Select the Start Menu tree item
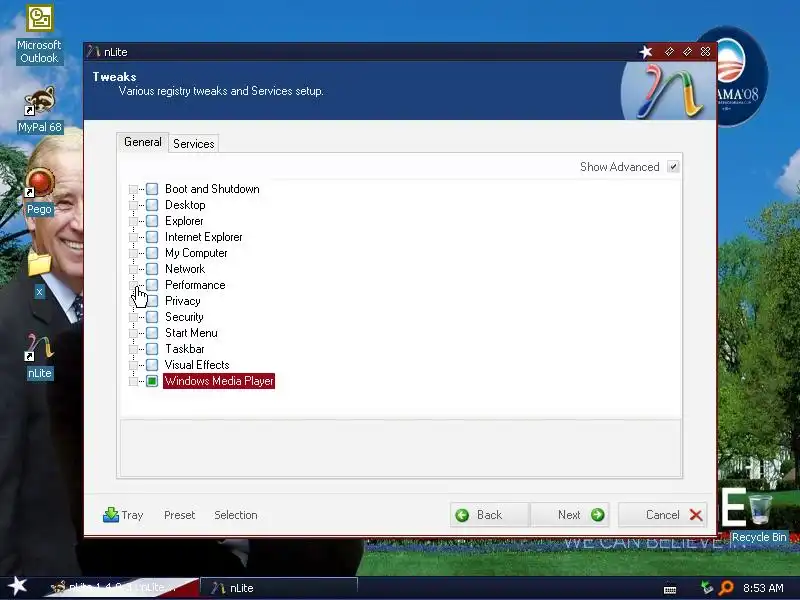 [191, 333]
